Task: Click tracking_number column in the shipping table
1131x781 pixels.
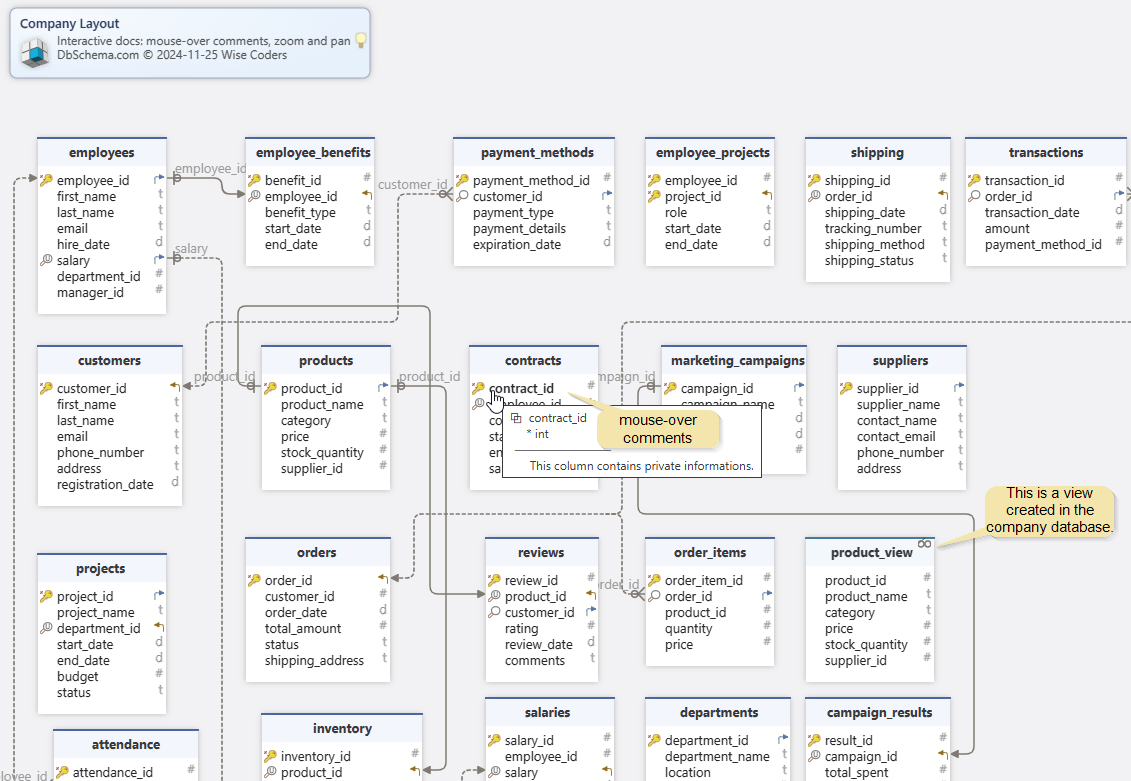Action: click(873, 229)
